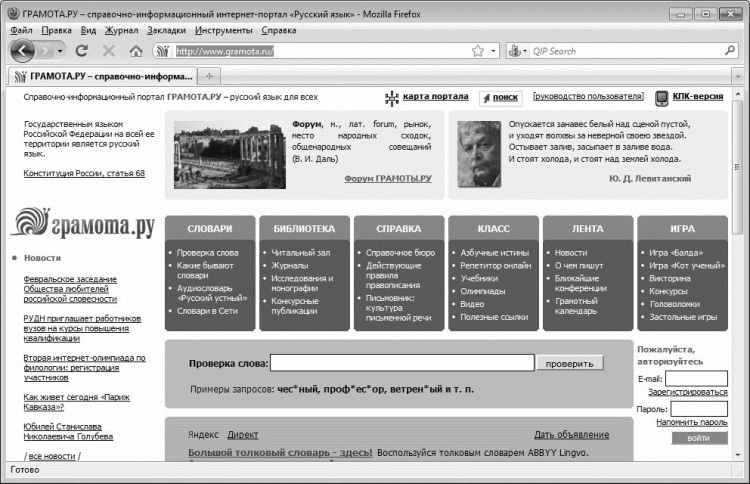This screenshot has height=484, width=750.
Task: Click the page vertical scrollbar thumb
Action: click(737, 167)
